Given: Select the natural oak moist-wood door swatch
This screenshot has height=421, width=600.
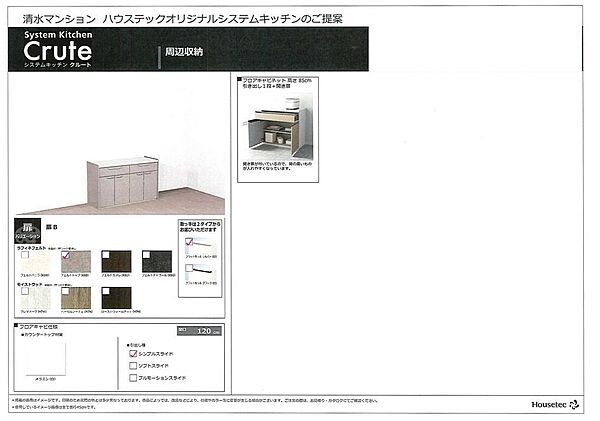Looking at the screenshot, I should 76,298.
